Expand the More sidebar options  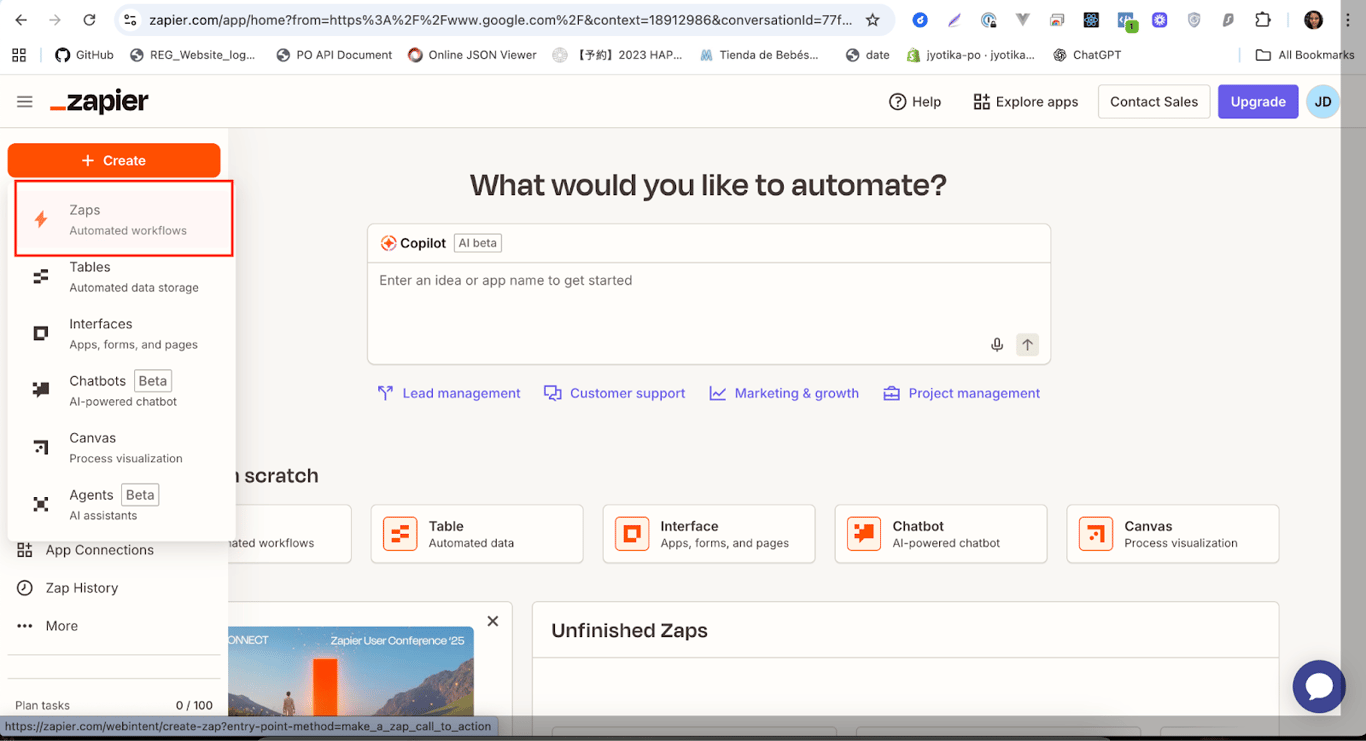[61, 626]
